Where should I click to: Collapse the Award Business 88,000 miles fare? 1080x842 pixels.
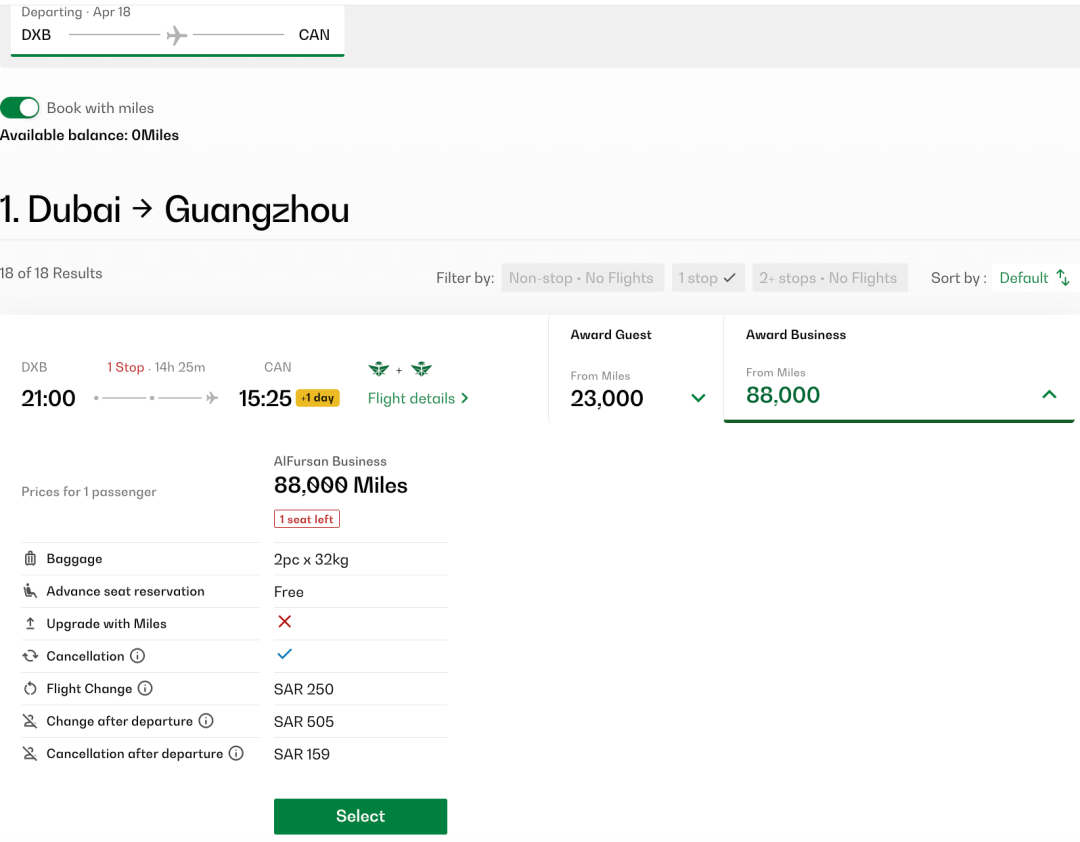pyautogui.click(x=899, y=369)
